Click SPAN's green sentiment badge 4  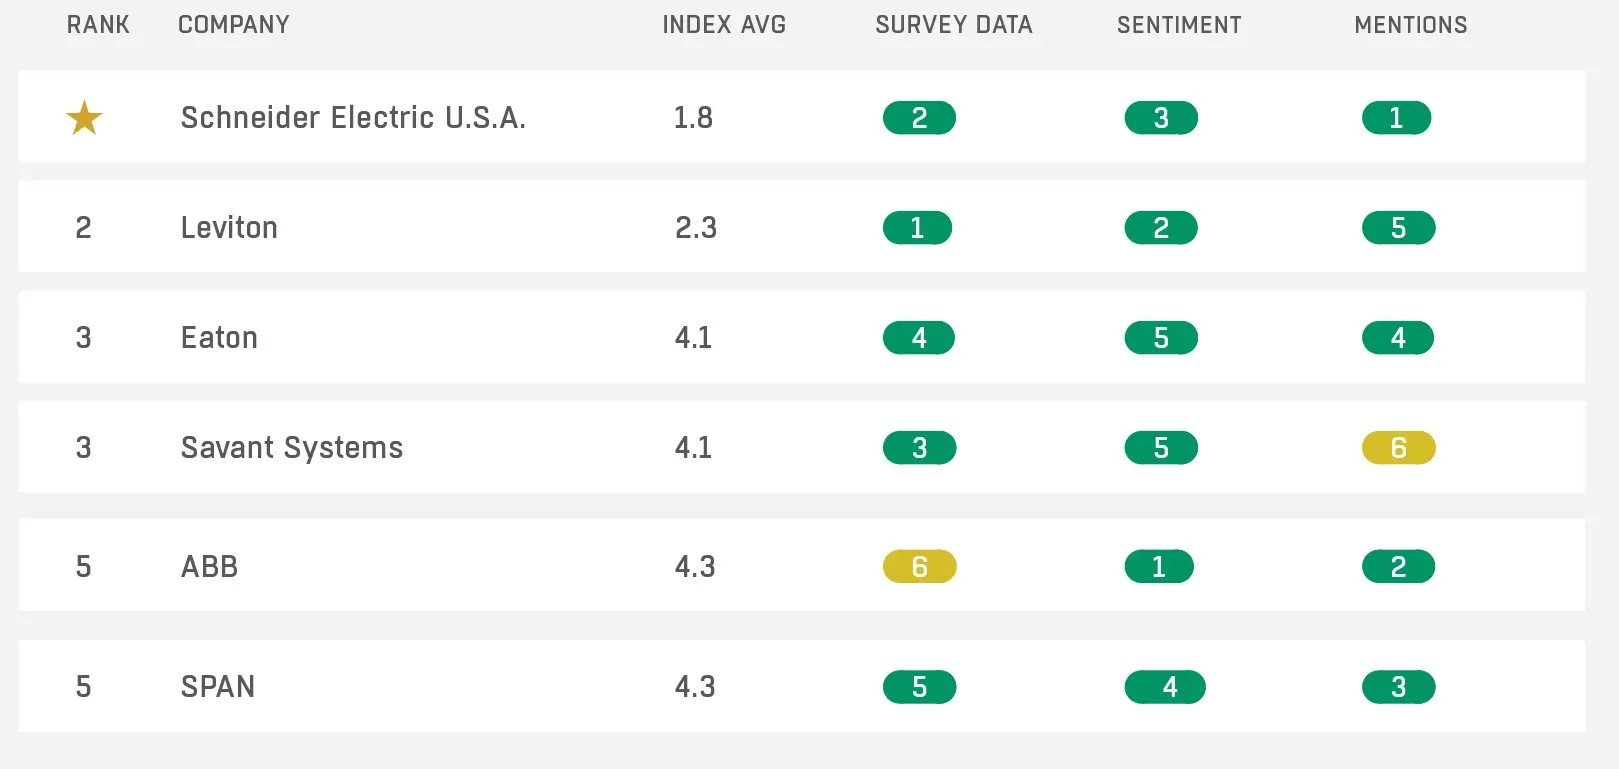tap(1165, 687)
